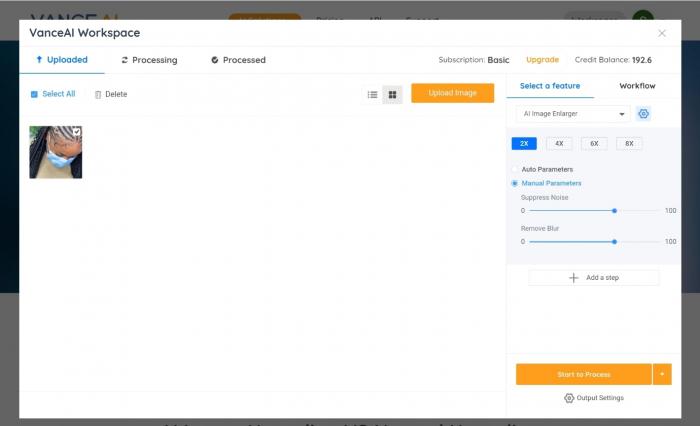Close the VanceAI Workspace dialog

point(662,33)
